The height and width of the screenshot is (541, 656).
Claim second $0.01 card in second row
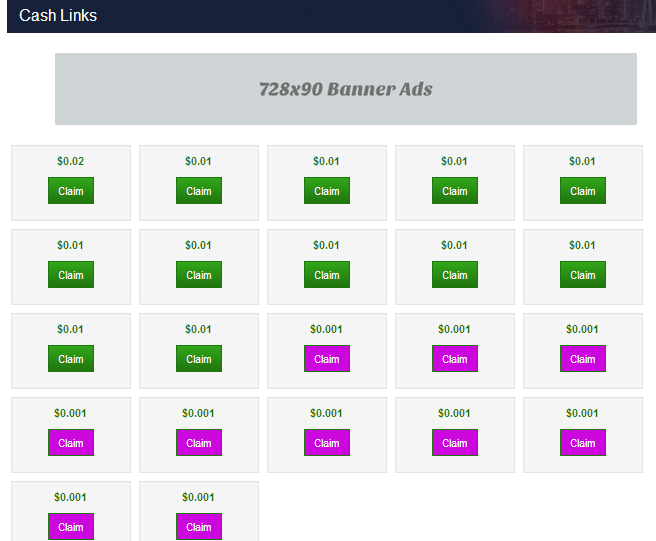[x=199, y=274]
